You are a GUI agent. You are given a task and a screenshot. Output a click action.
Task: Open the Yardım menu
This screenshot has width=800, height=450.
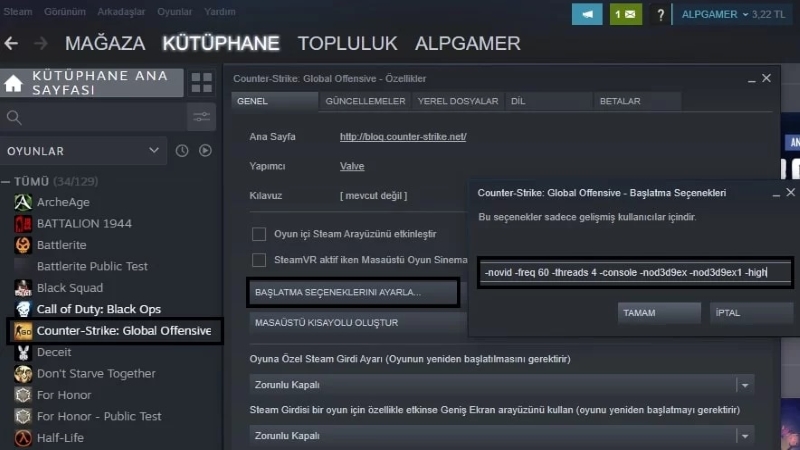point(219,11)
